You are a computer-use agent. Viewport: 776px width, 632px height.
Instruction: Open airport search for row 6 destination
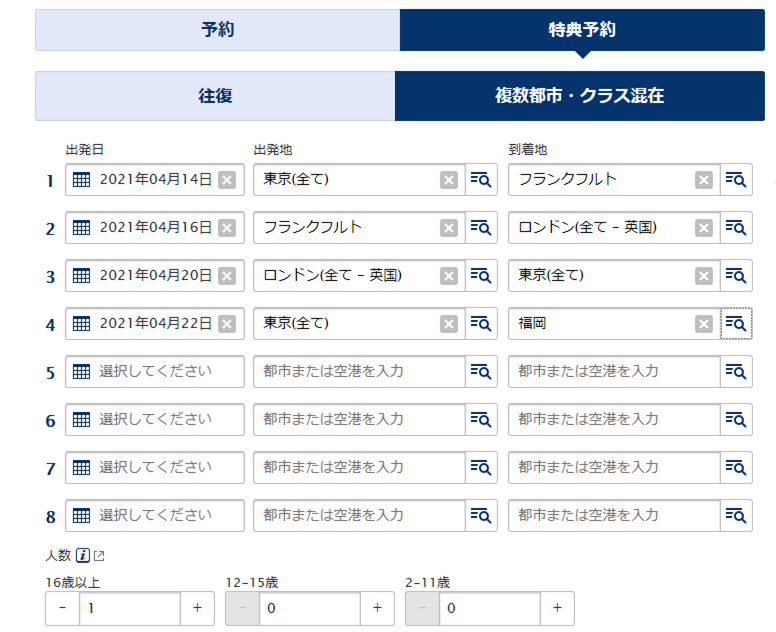click(736, 420)
